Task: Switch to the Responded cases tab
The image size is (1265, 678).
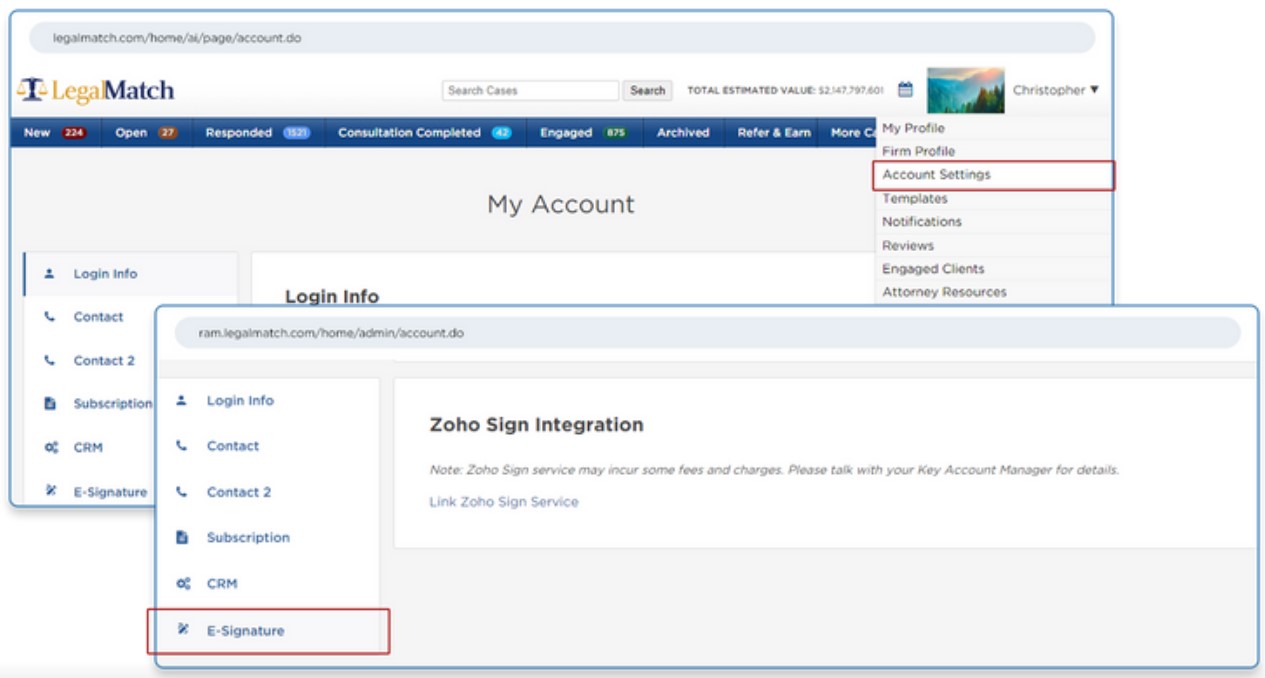Action: coord(257,133)
